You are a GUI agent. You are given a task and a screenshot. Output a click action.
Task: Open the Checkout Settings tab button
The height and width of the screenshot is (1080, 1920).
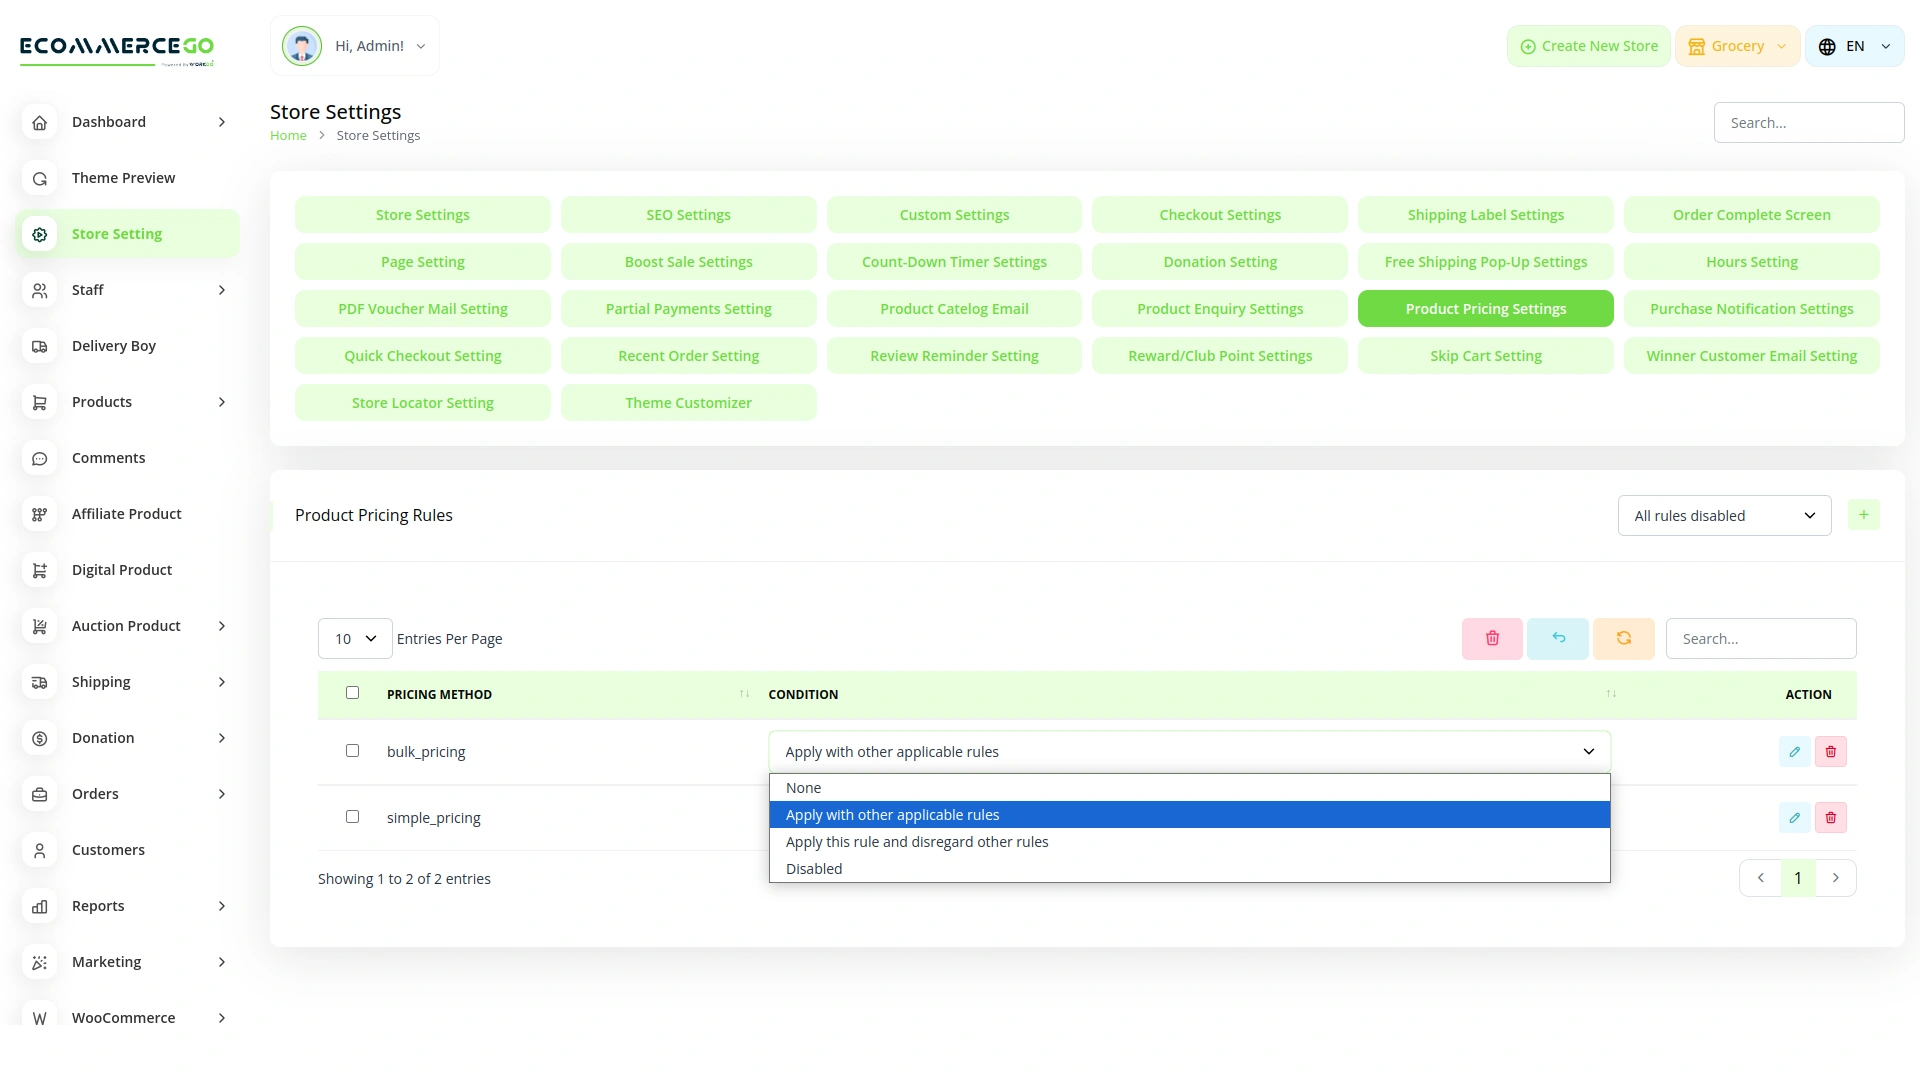[1219, 215]
